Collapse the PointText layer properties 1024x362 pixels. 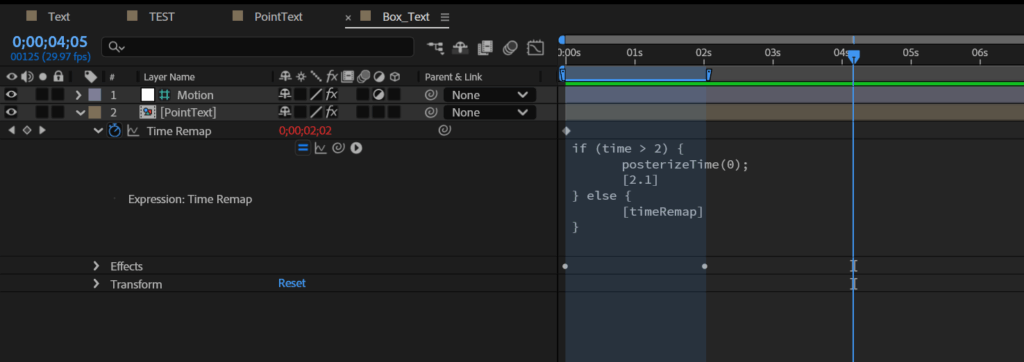(x=80, y=112)
